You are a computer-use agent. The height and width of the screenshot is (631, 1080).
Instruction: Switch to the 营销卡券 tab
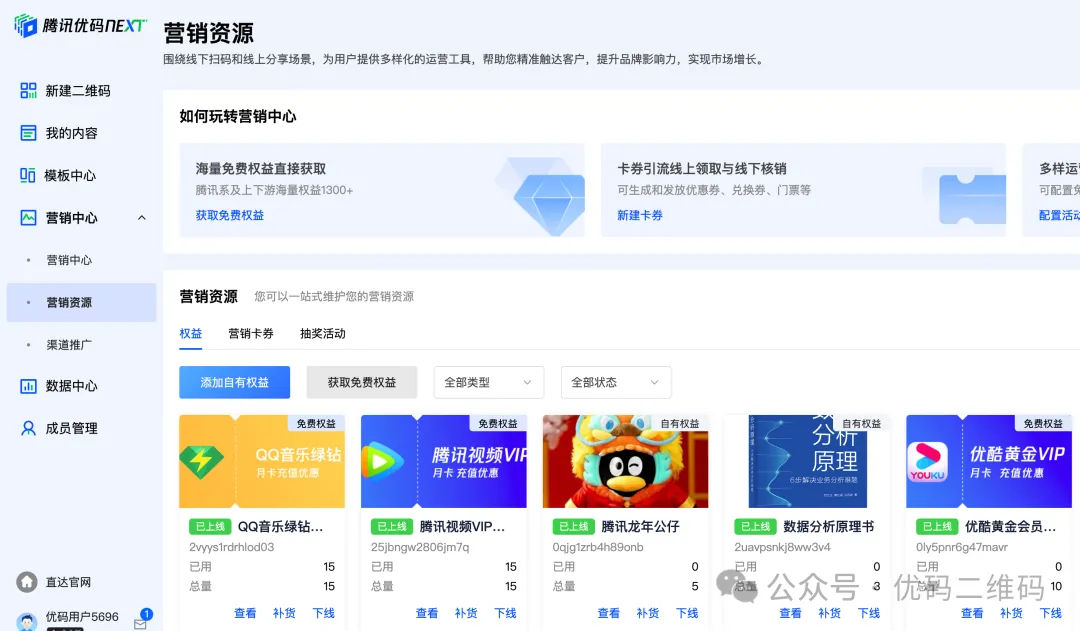[251, 333]
